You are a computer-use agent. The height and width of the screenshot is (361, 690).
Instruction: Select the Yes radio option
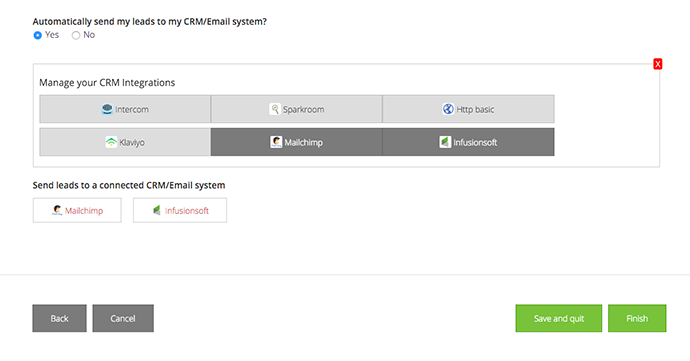click(x=38, y=35)
